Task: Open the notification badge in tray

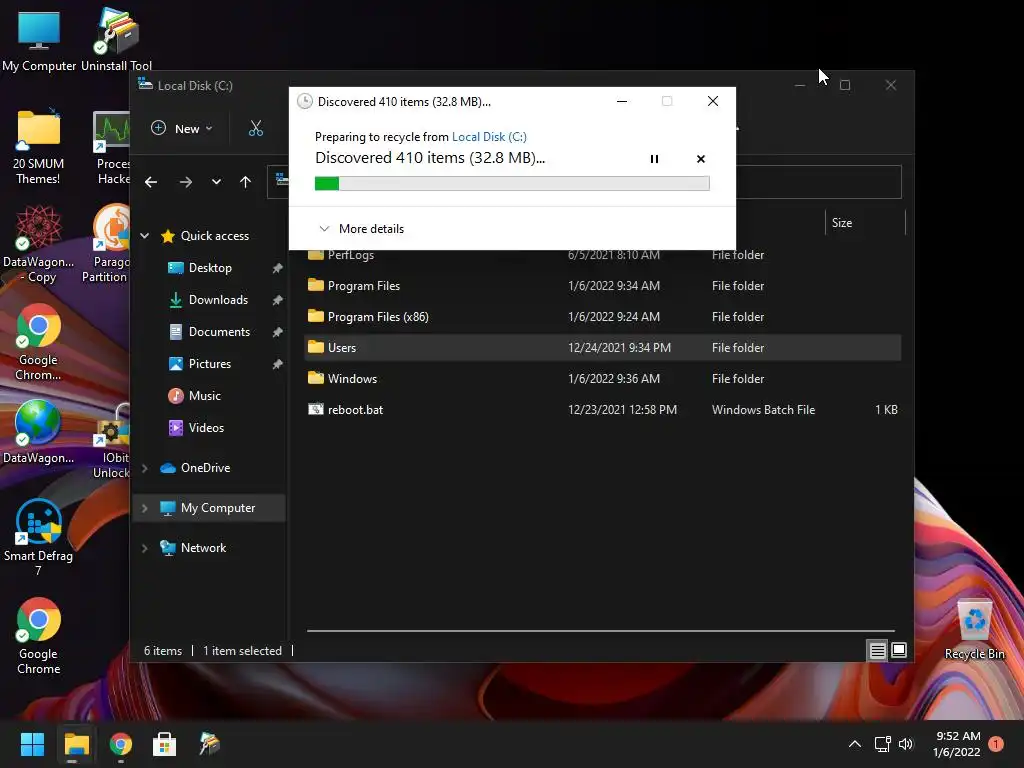Action: click(x=996, y=744)
